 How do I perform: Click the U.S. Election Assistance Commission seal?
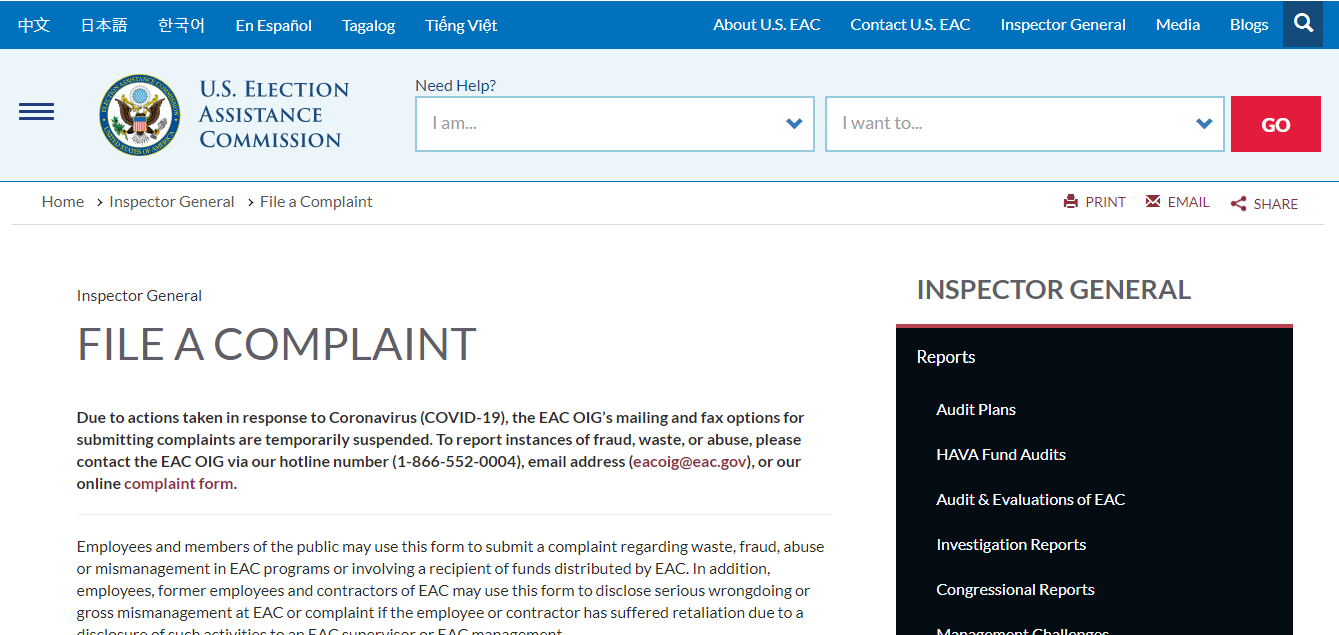pos(140,114)
